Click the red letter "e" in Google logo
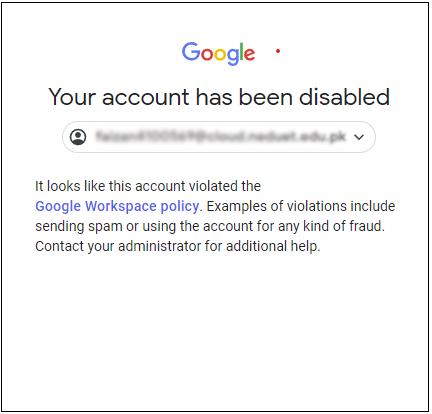The image size is (432, 414). pos(250,54)
